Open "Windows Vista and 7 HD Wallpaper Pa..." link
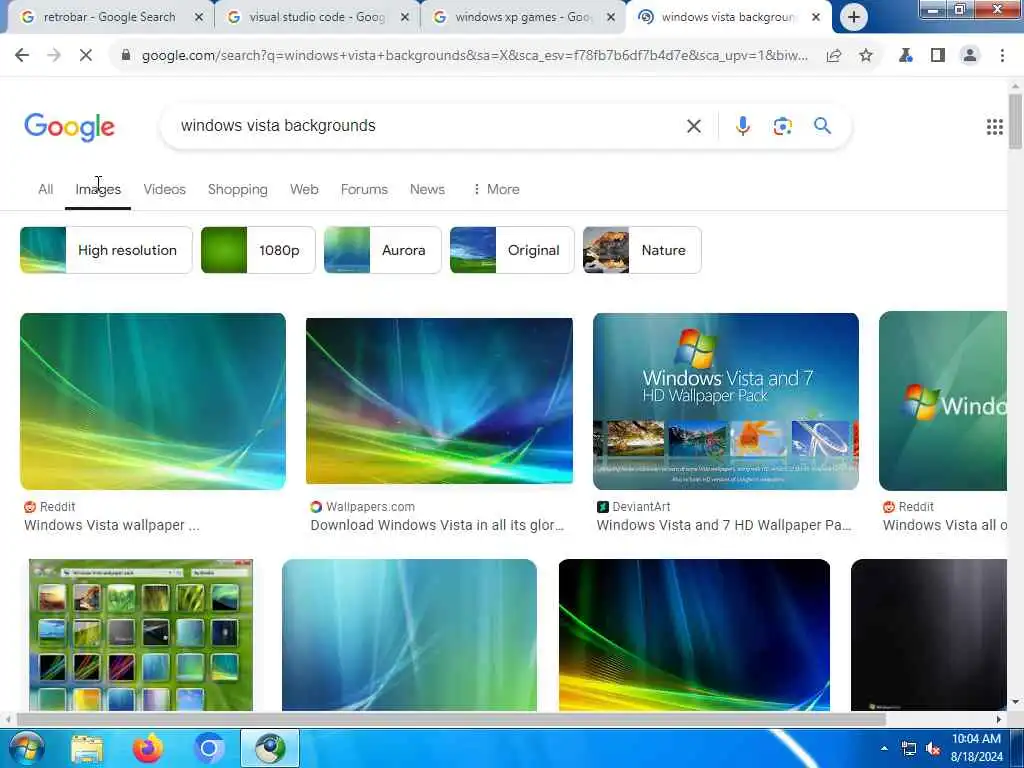This screenshot has width=1024, height=768. 724,526
